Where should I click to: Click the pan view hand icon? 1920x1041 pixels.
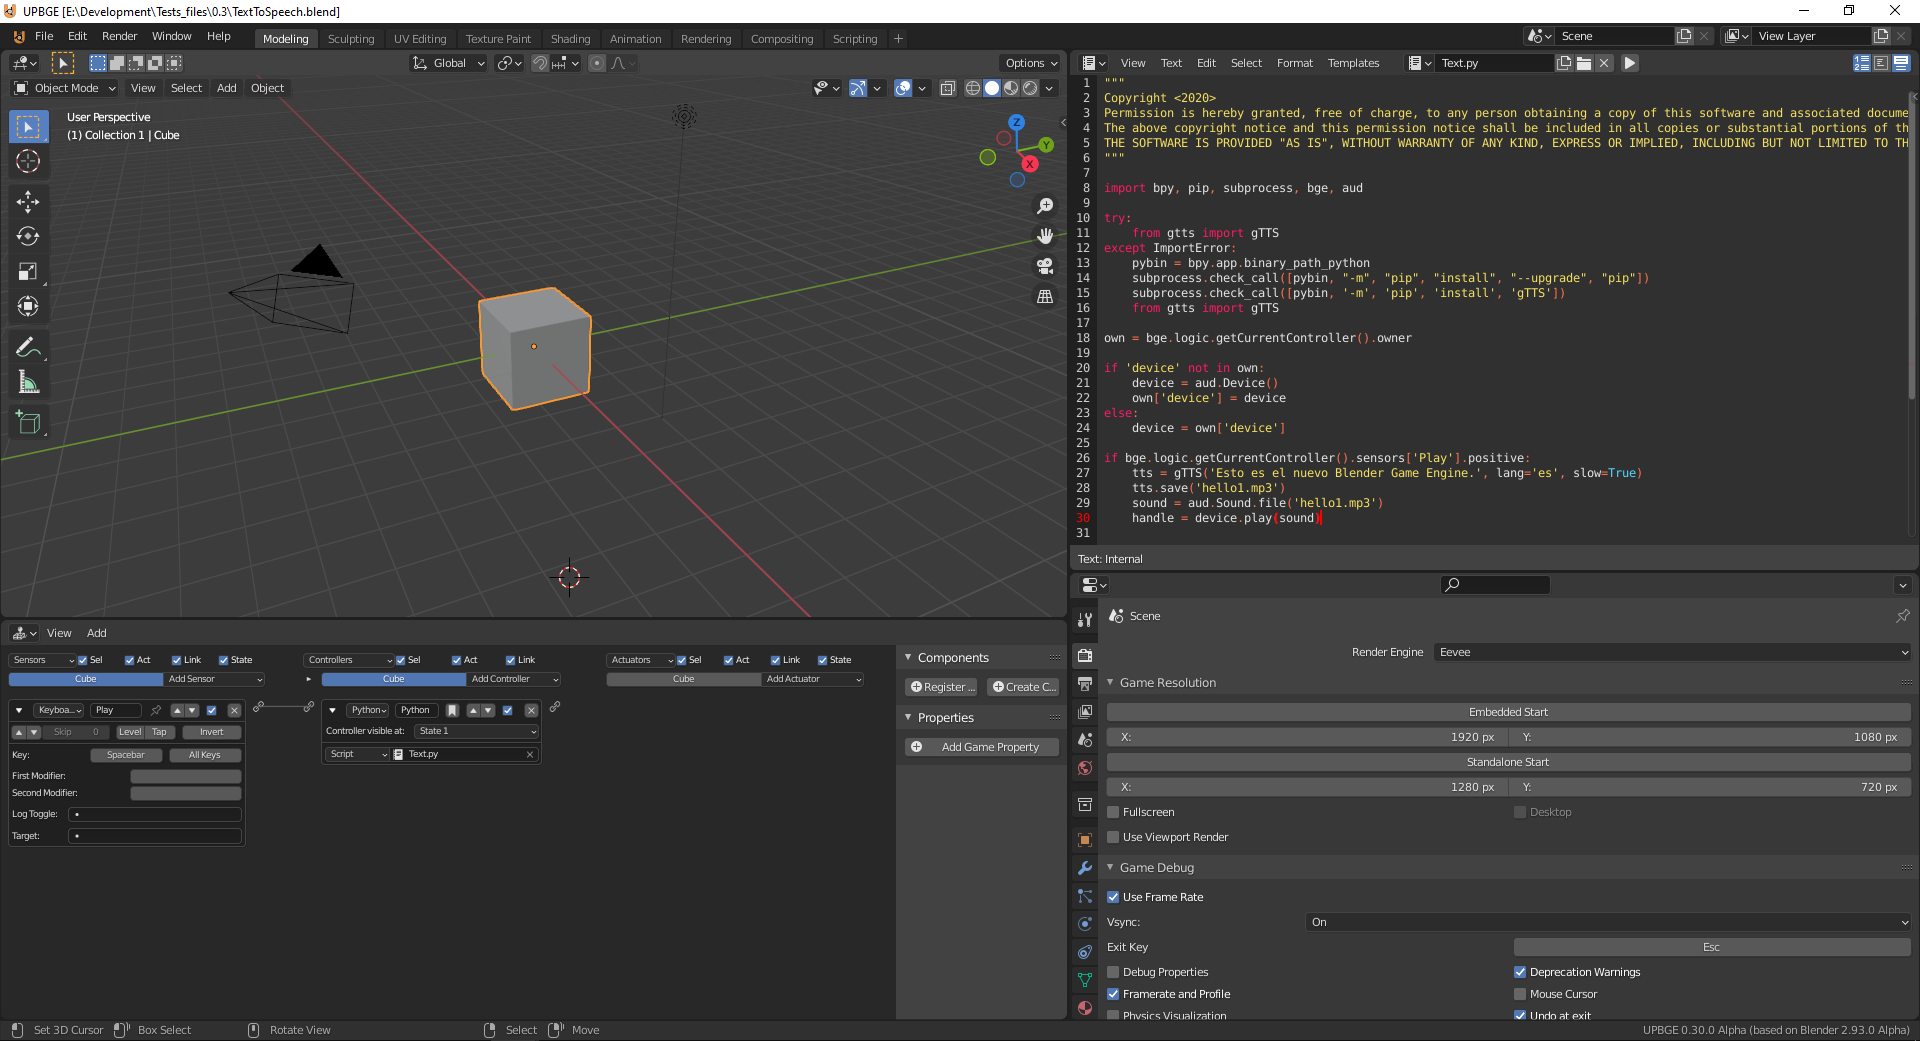click(x=1045, y=236)
